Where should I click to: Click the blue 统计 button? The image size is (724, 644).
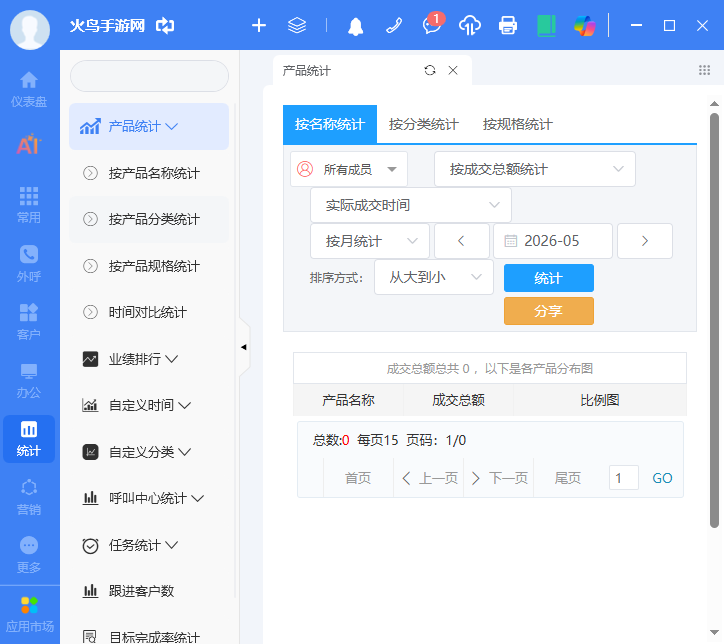549,278
